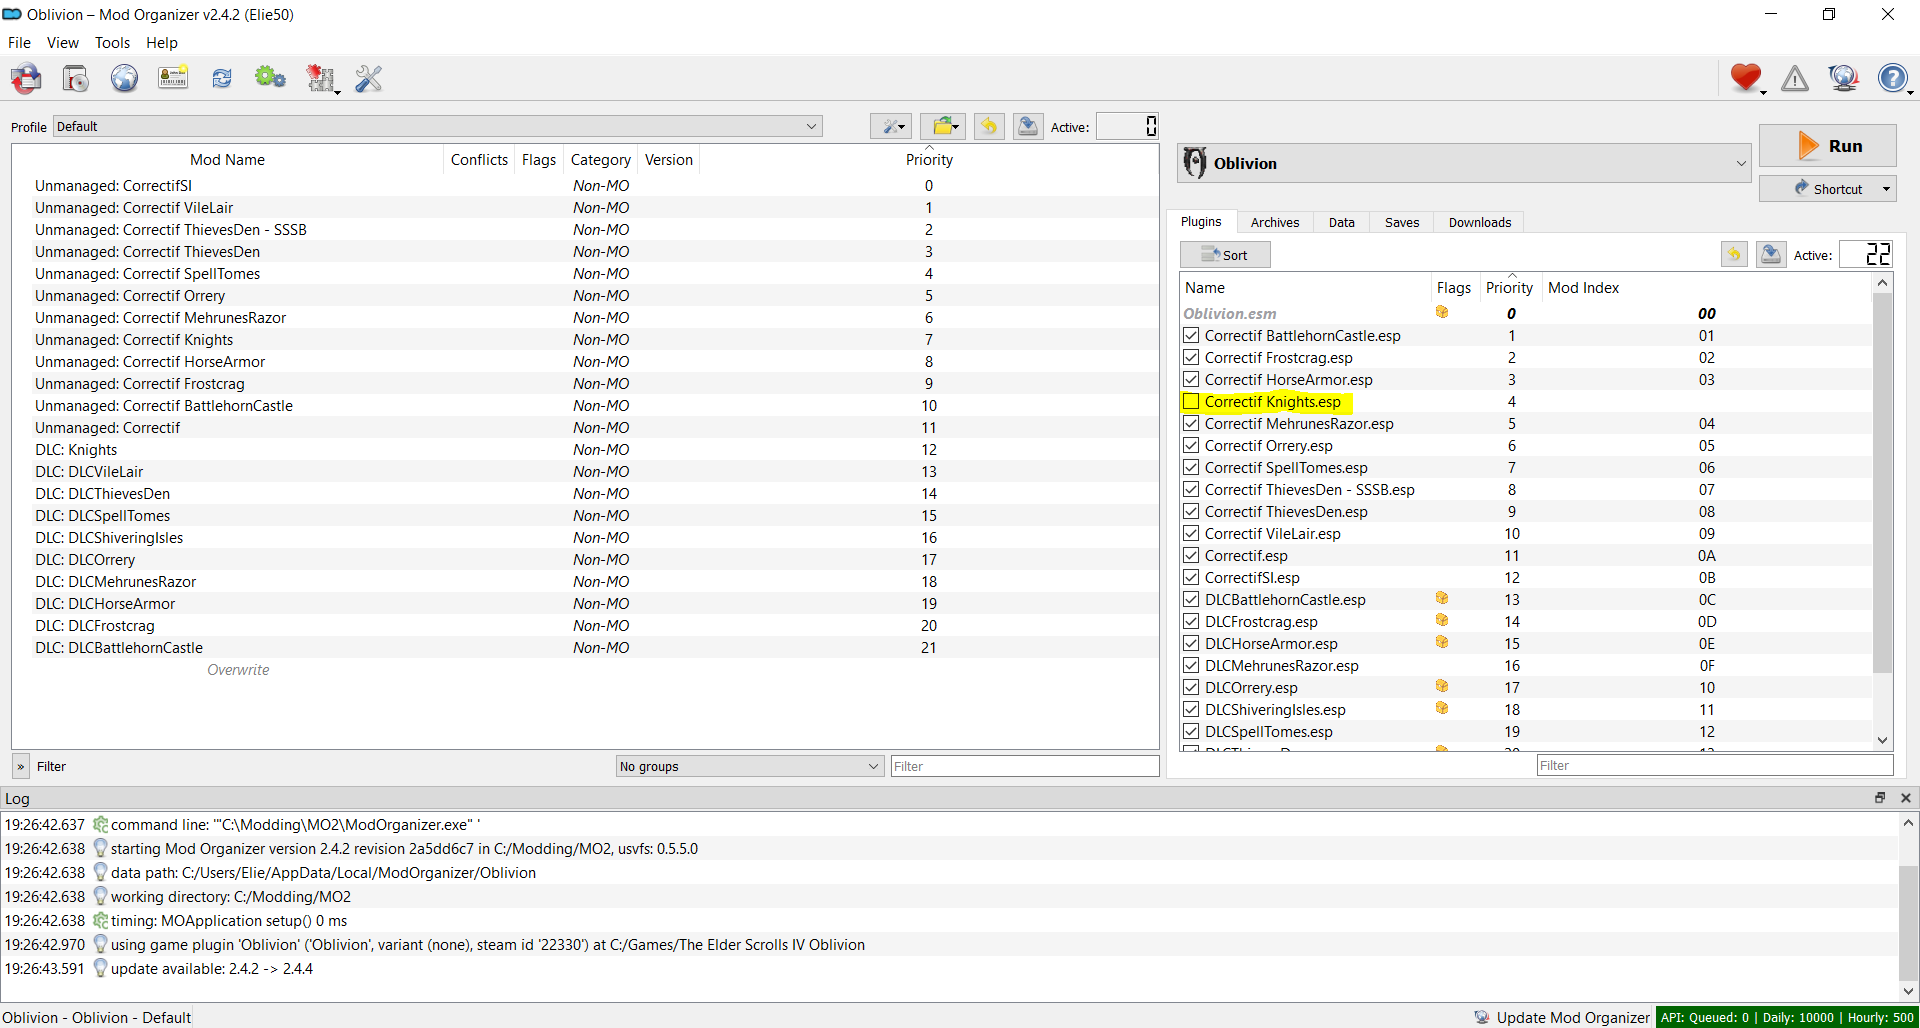Open the View menu
Image resolution: width=1920 pixels, height=1028 pixels.
coord(62,43)
